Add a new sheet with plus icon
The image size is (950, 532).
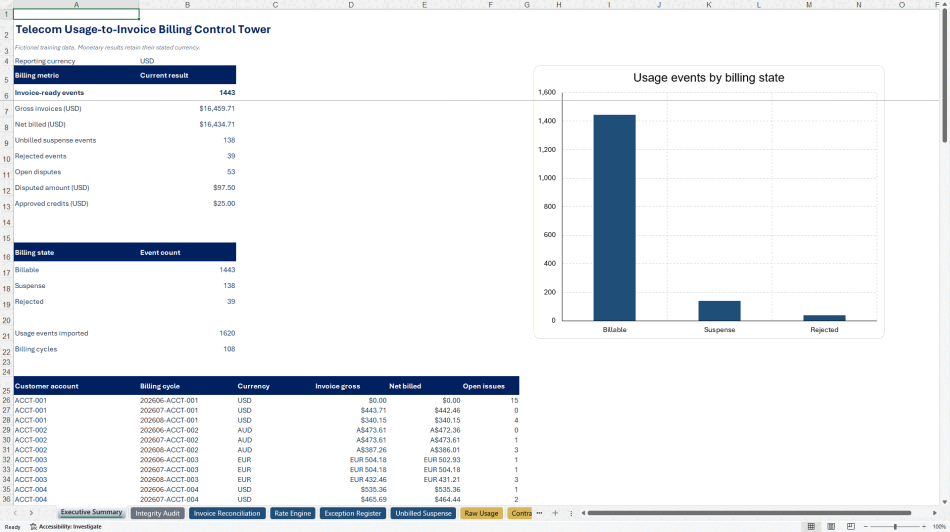click(555, 513)
